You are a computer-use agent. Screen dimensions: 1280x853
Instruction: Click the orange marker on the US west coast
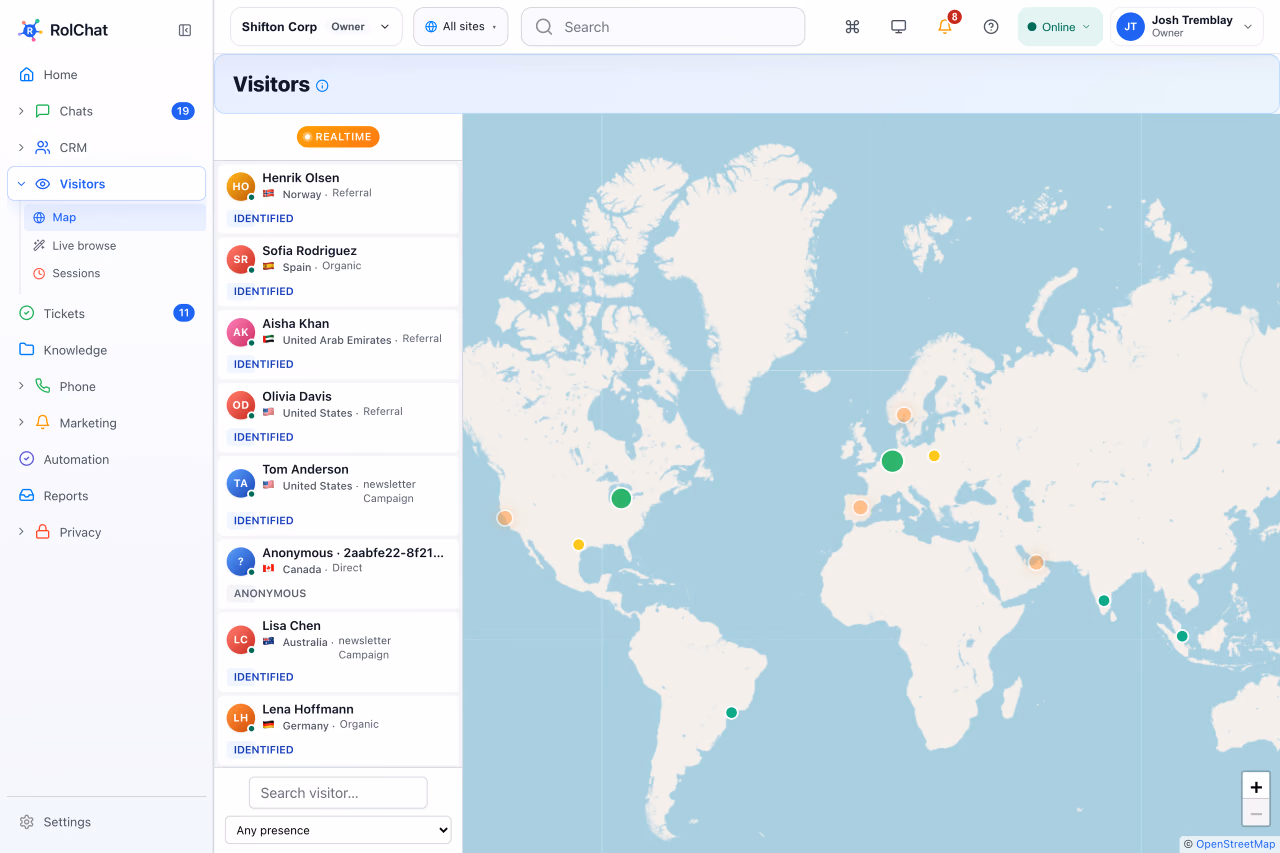505,518
